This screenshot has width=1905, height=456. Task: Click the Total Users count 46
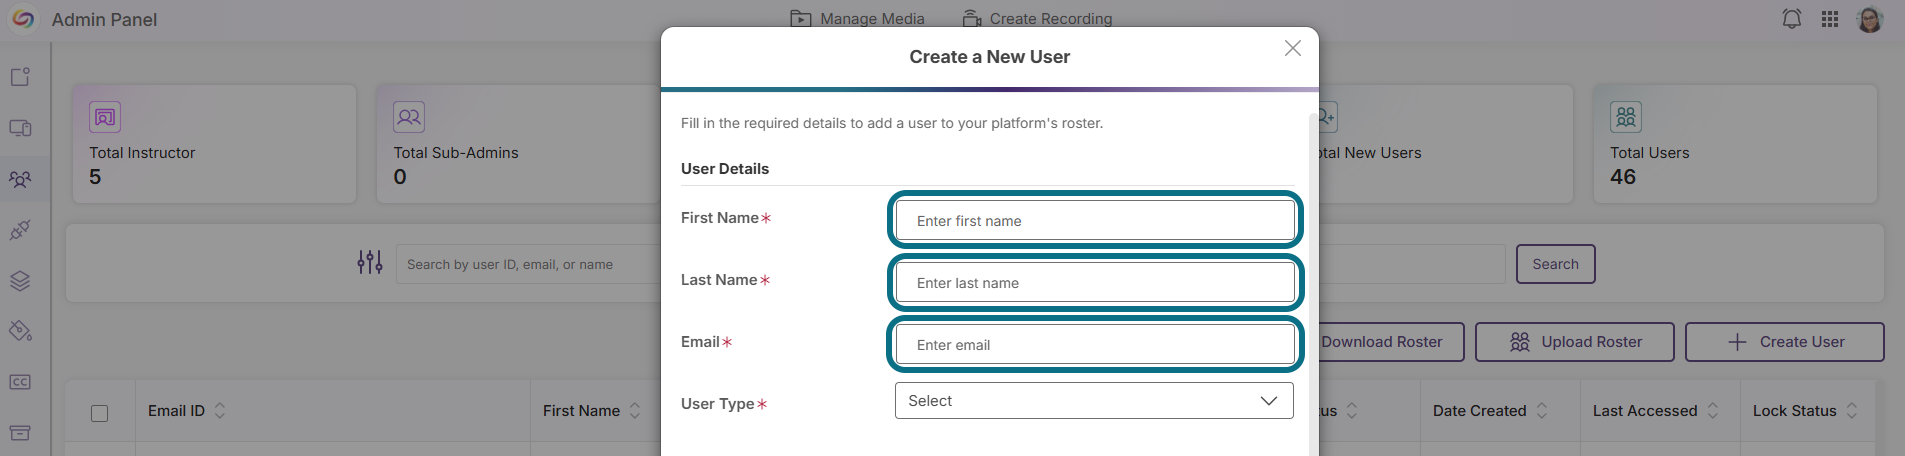pyautogui.click(x=1623, y=177)
